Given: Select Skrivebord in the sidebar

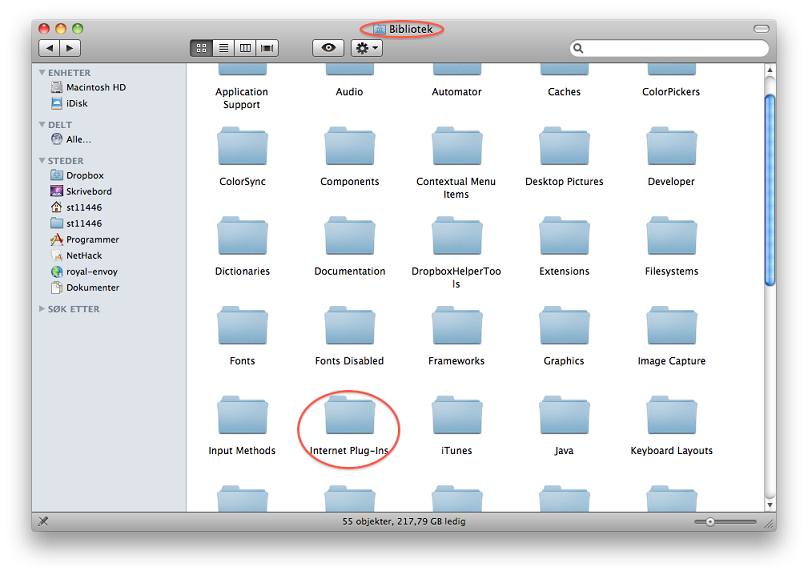Looking at the screenshot, I should click(88, 192).
